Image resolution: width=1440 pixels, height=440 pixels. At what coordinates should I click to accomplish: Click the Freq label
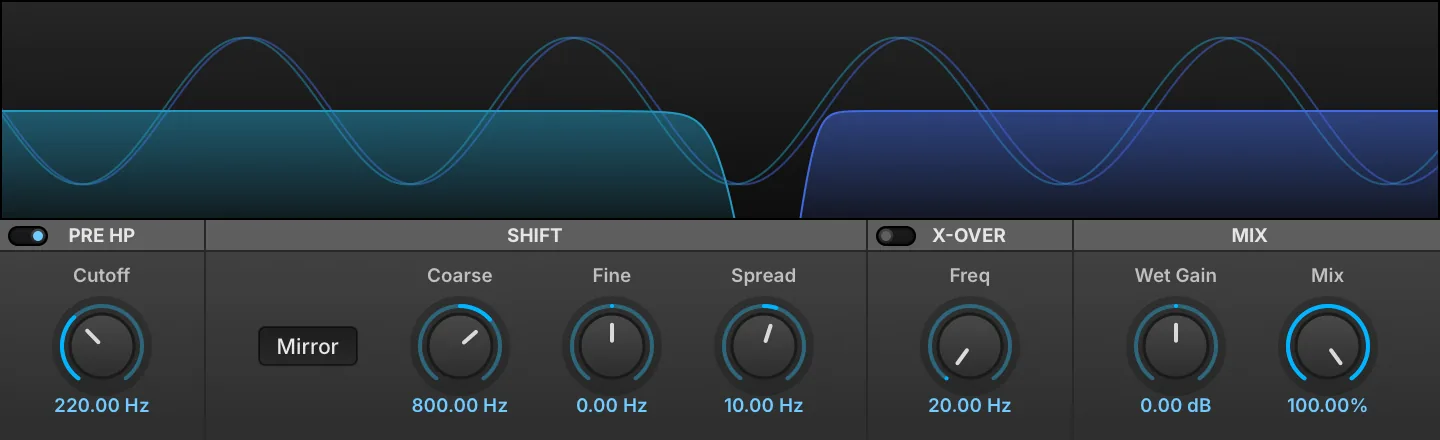coord(970,275)
